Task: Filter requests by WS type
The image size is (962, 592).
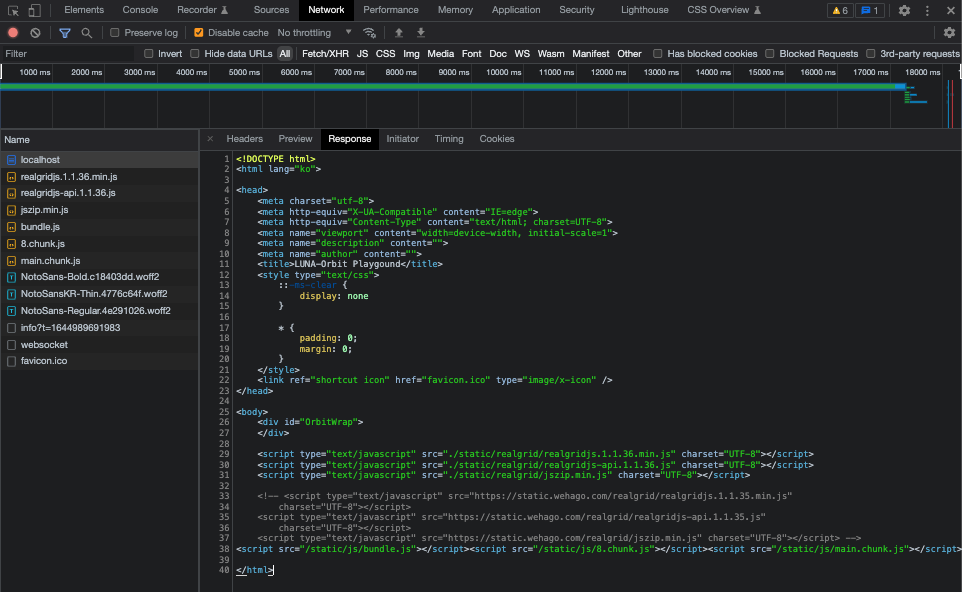Action: pyautogui.click(x=522, y=54)
